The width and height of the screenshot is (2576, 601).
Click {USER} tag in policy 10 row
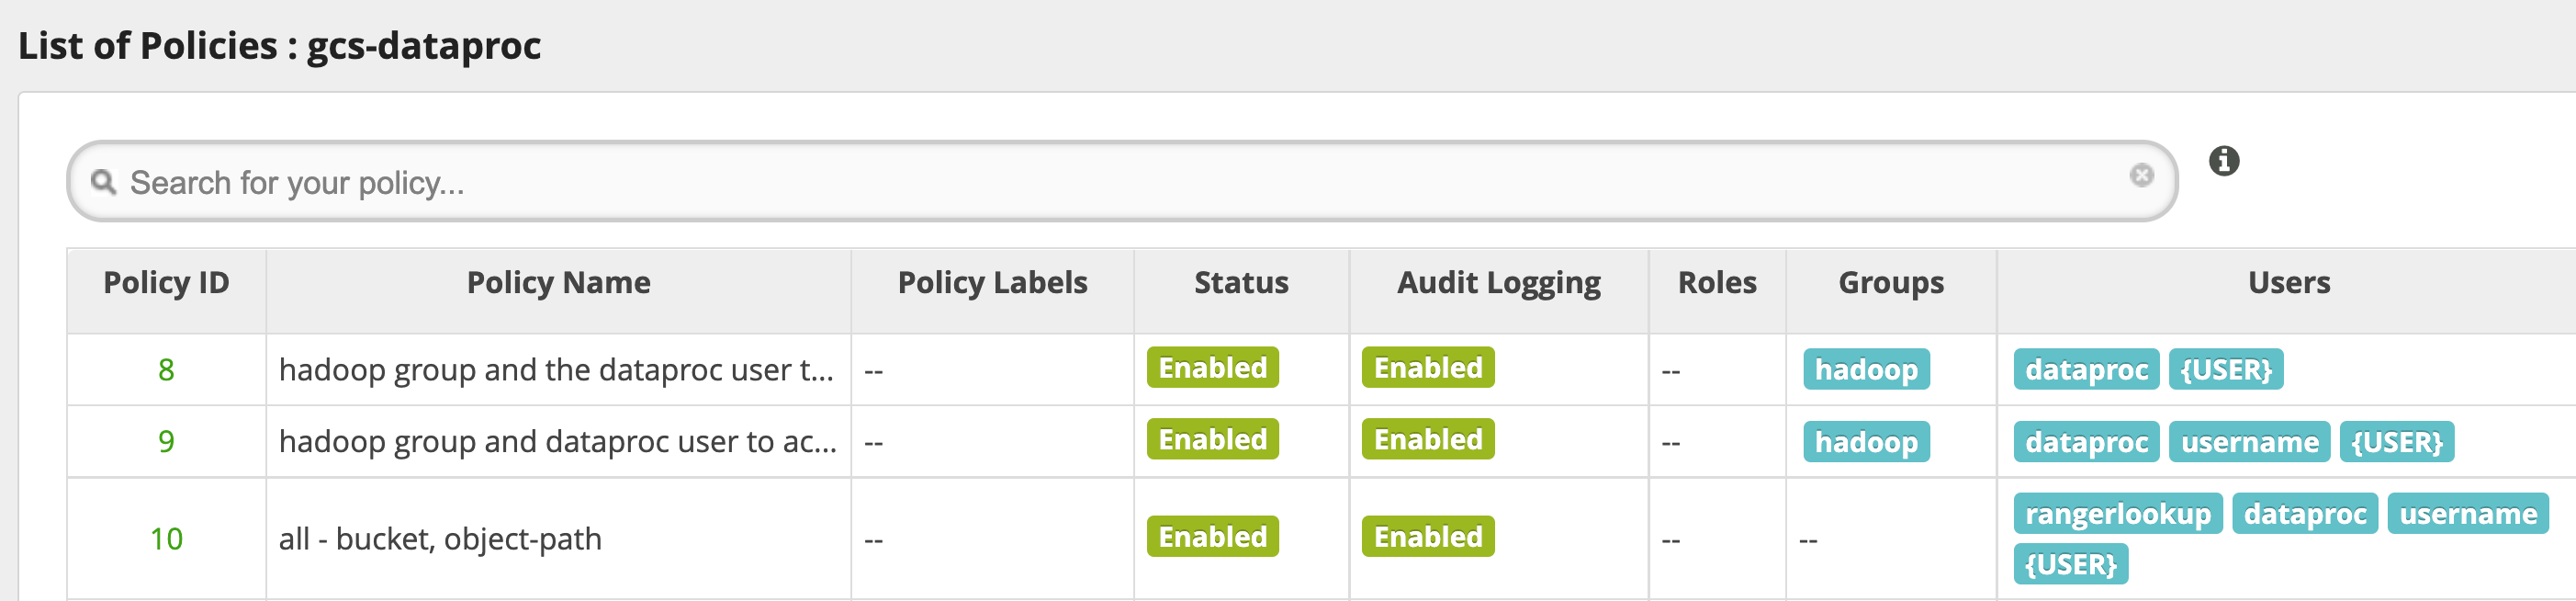point(2070,565)
